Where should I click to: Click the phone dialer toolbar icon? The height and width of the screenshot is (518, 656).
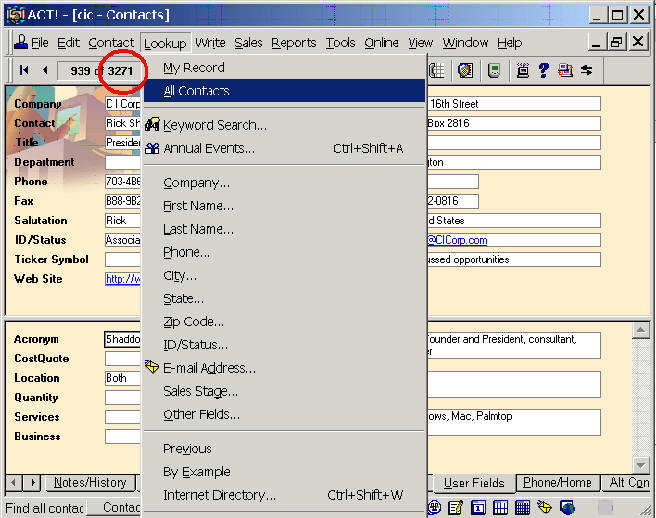[x=436, y=70]
